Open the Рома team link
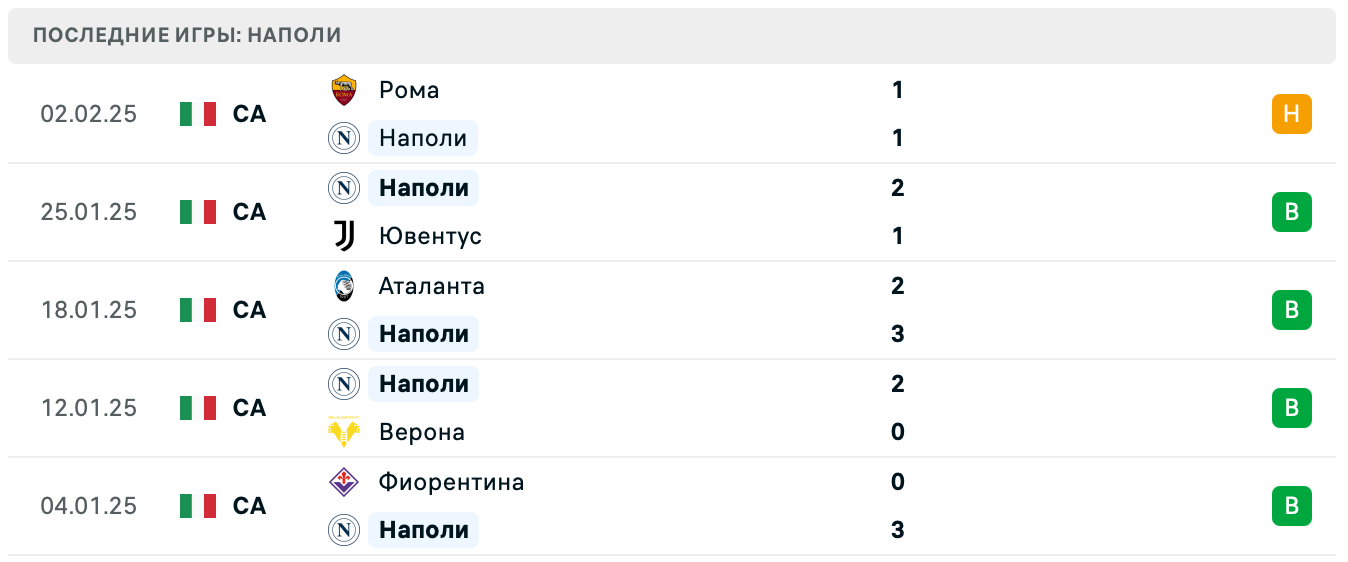1348x562 pixels. [409, 90]
